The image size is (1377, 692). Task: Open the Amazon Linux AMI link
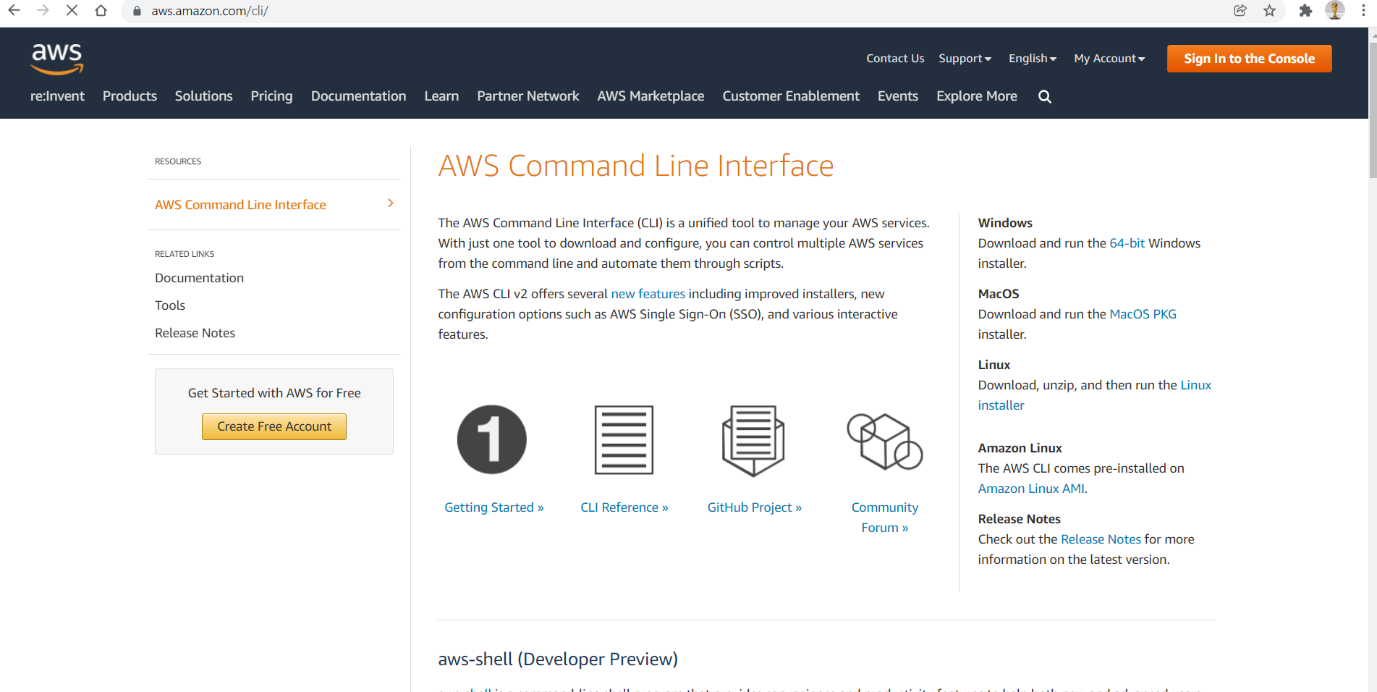coord(1031,489)
